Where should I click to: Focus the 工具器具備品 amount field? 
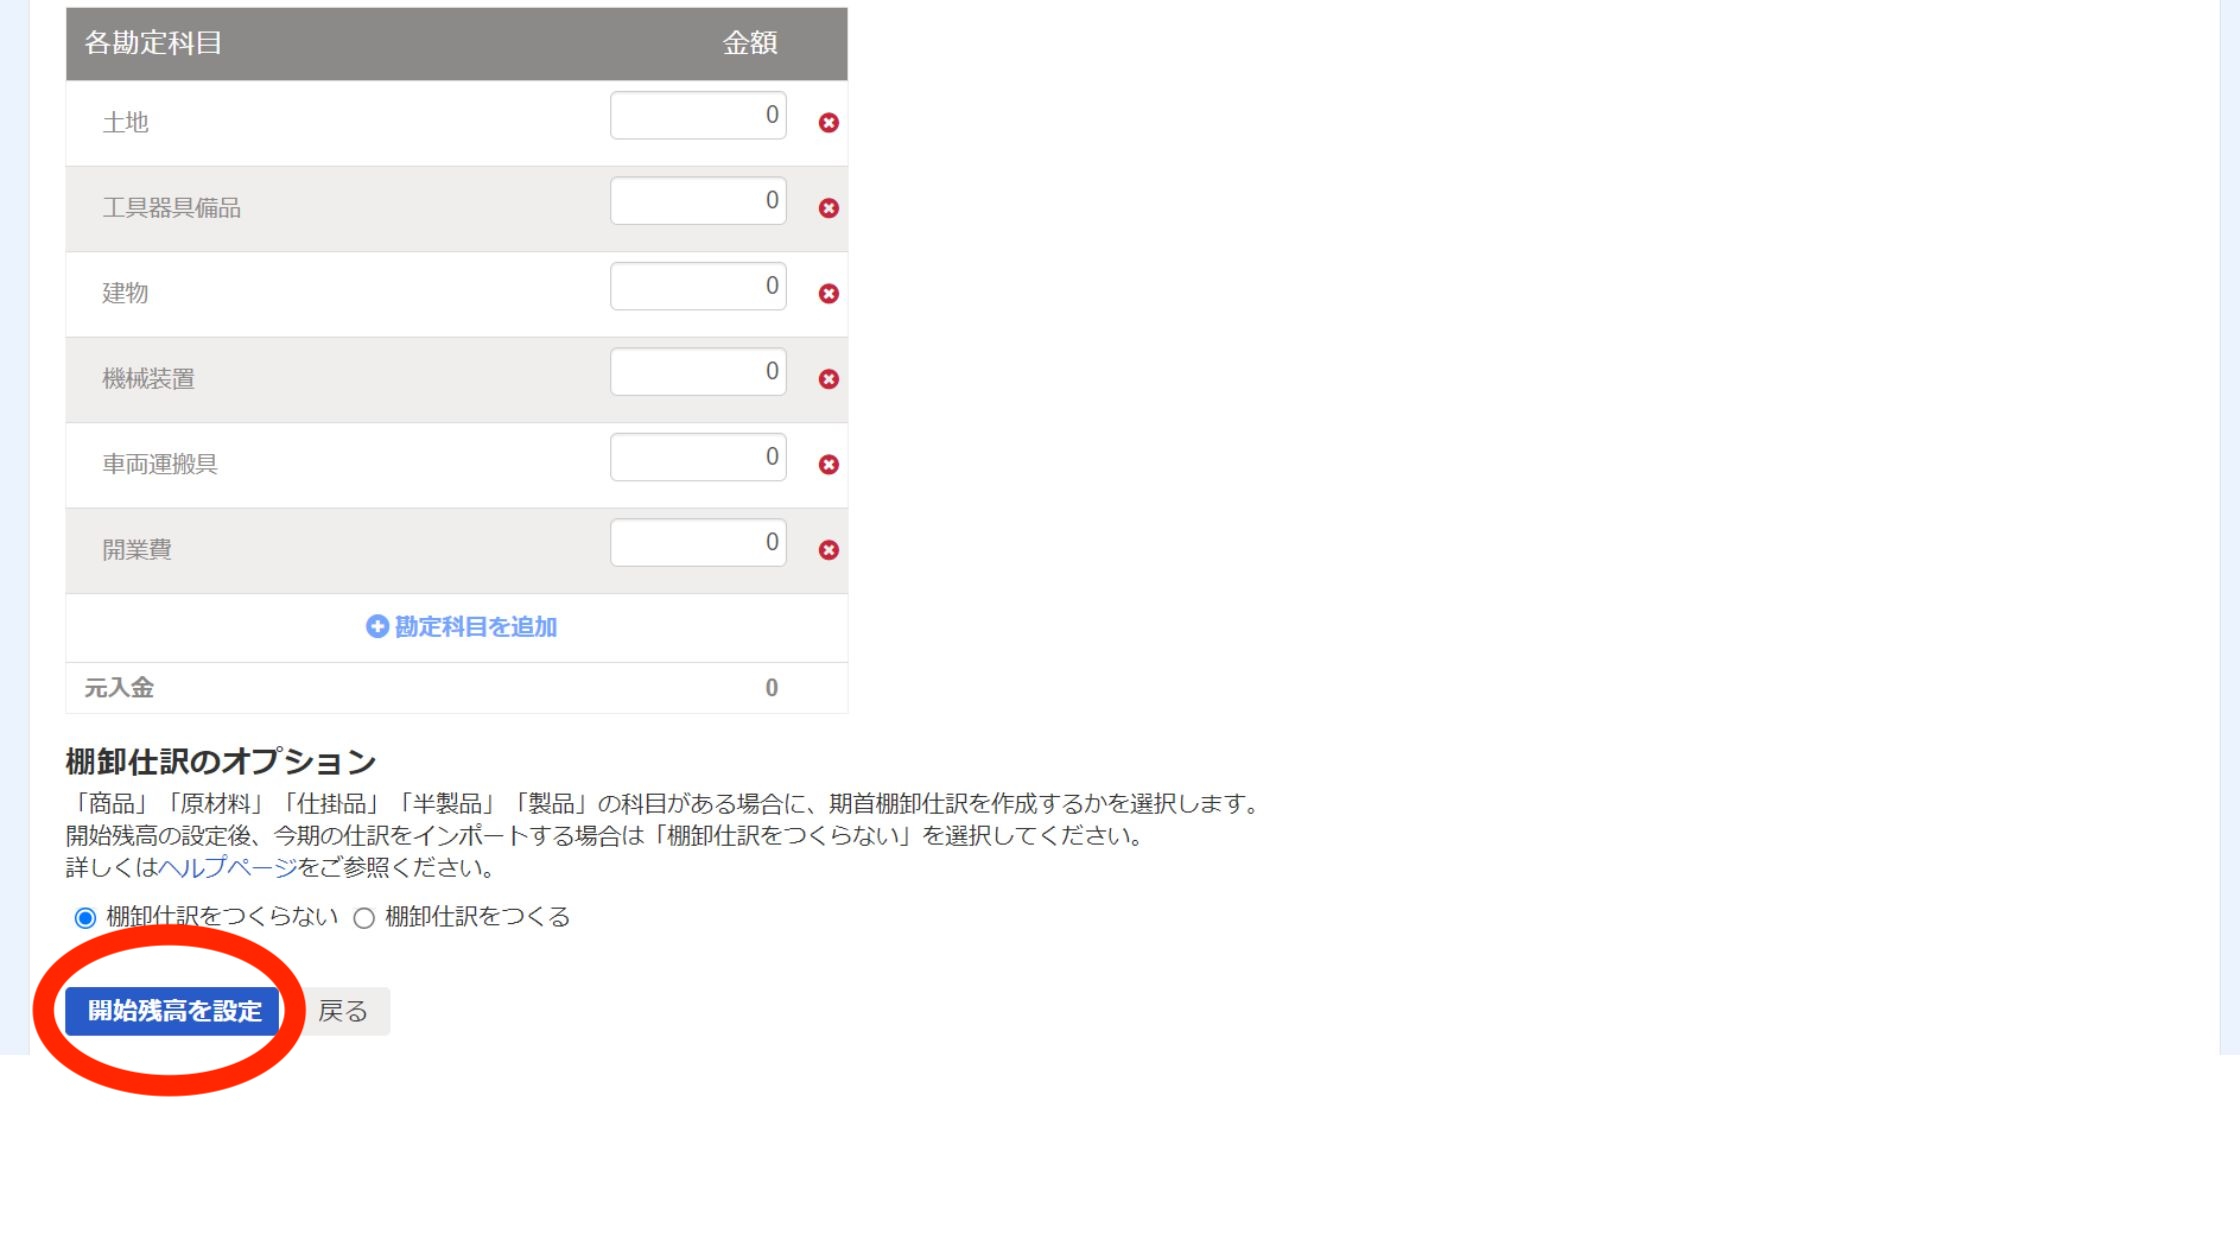pos(698,201)
